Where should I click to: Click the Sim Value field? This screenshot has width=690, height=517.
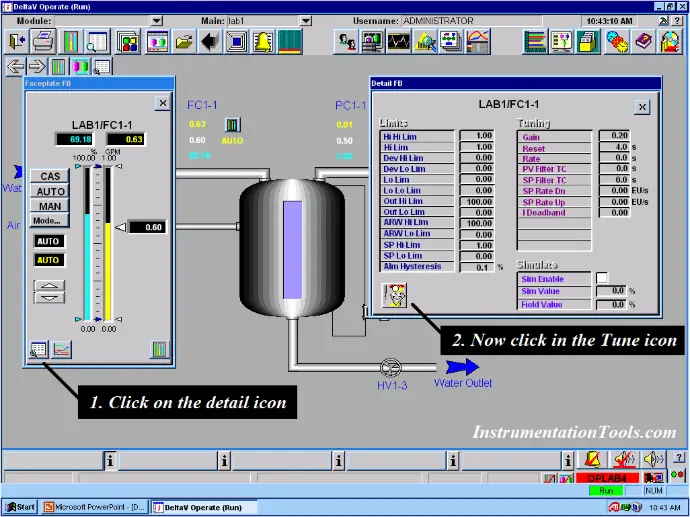[611, 291]
